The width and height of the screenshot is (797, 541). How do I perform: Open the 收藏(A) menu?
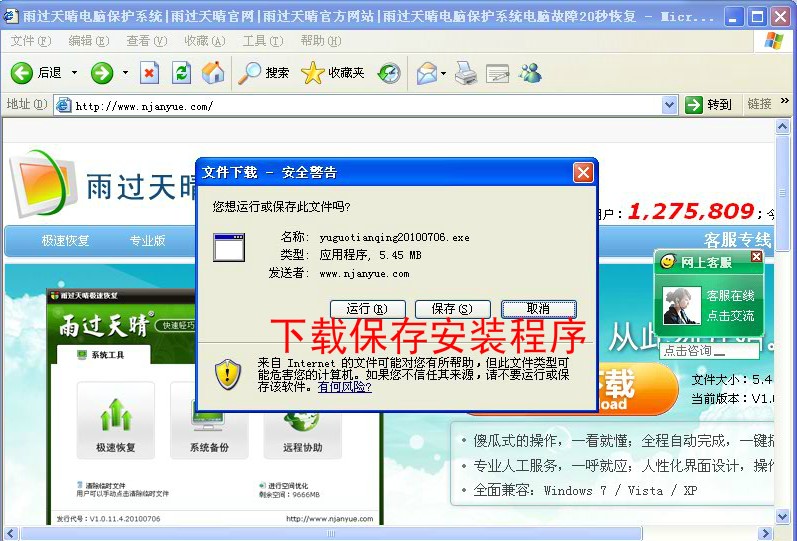pos(204,41)
